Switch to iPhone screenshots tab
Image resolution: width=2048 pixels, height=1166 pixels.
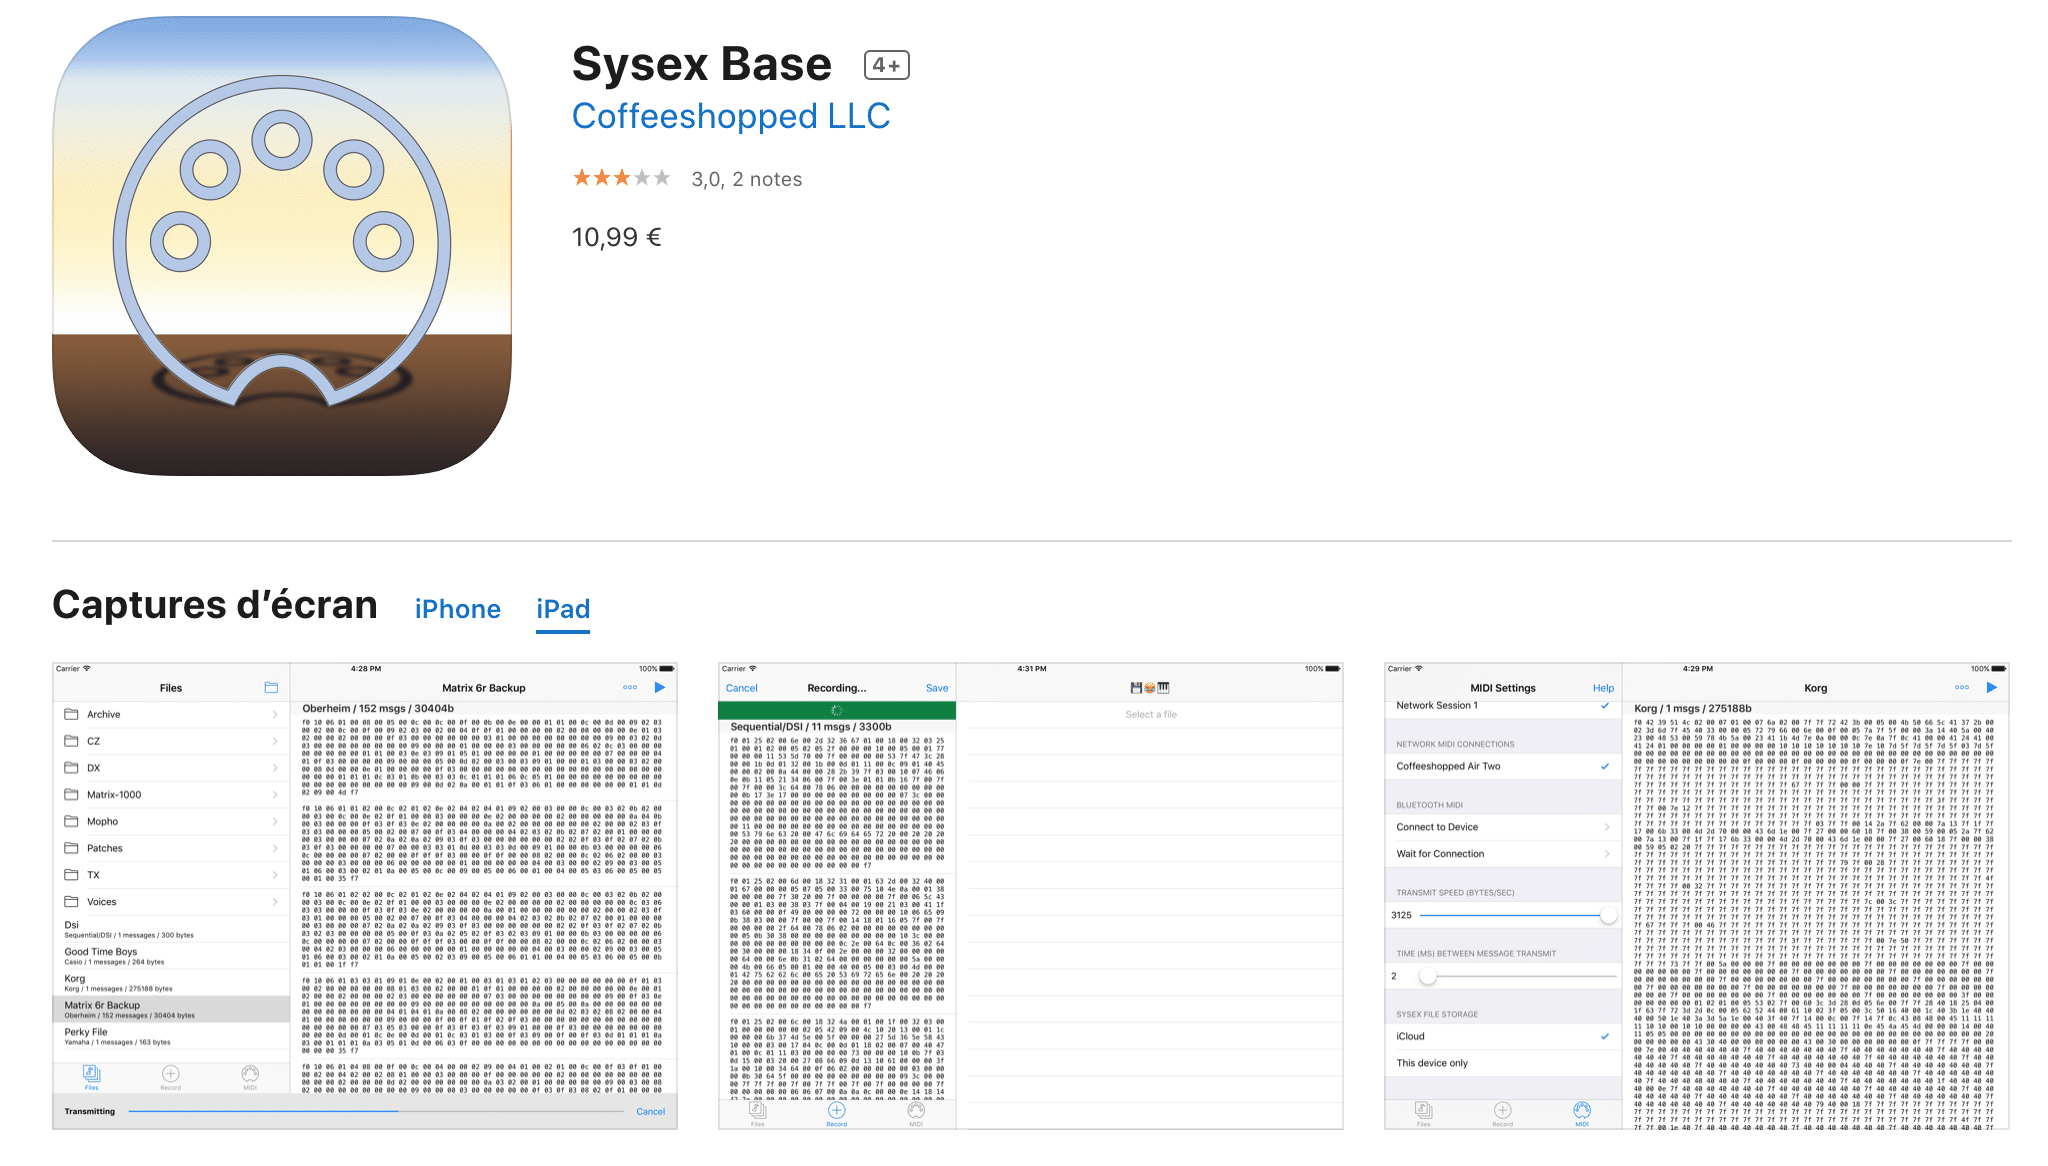pyautogui.click(x=458, y=609)
